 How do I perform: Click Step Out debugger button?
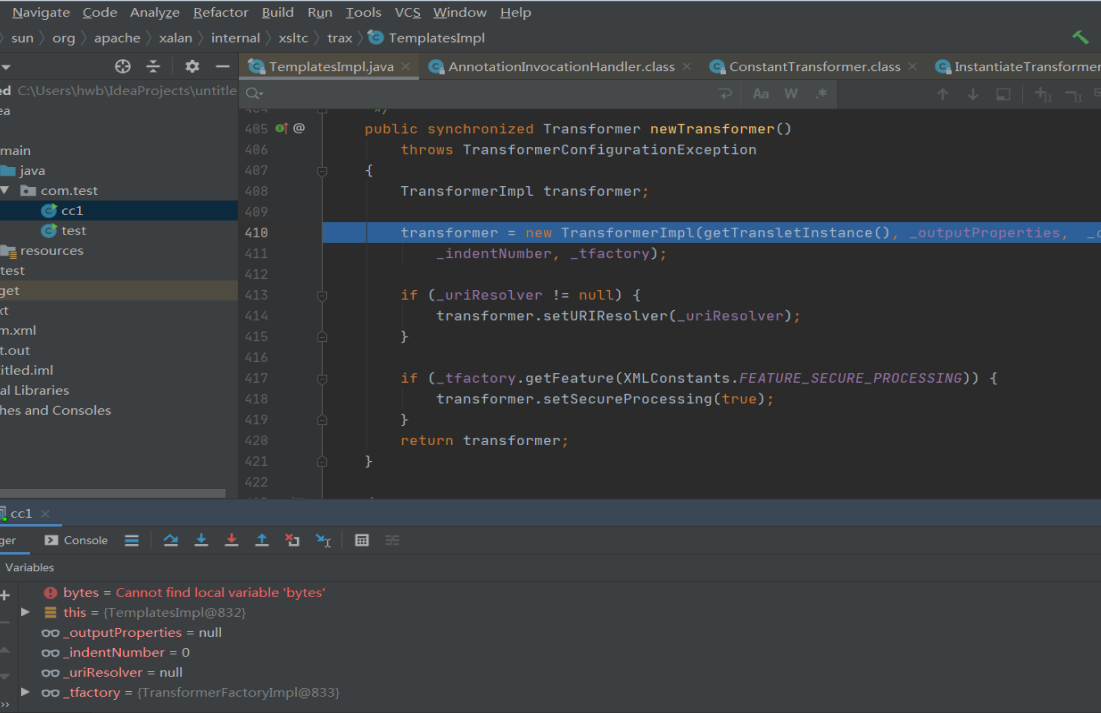[x=262, y=540]
